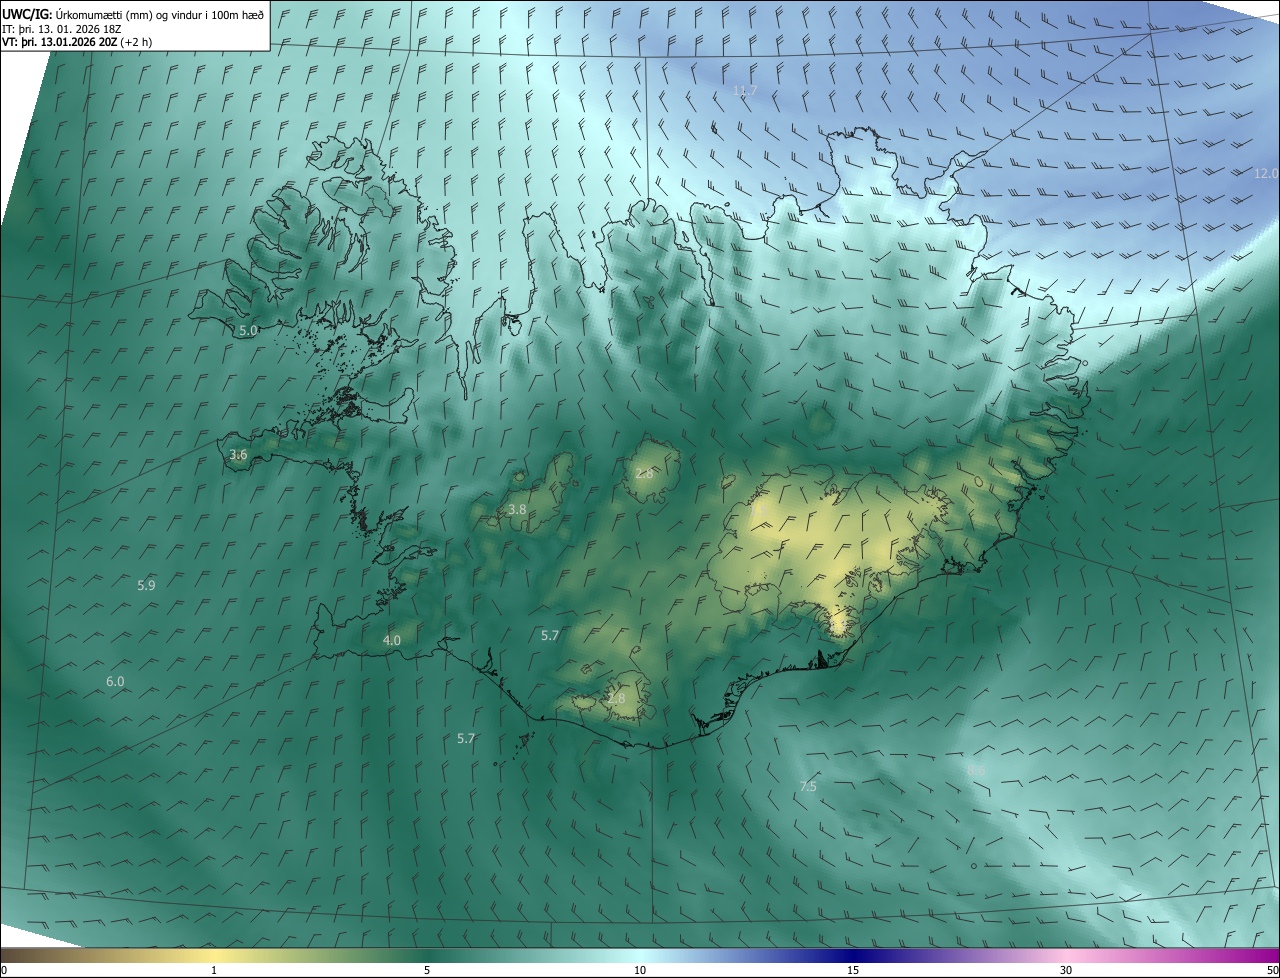This screenshot has width=1280, height=978.
Task: Click the 3.8 value label in the western highlands
Action: (x=517, y=509)
